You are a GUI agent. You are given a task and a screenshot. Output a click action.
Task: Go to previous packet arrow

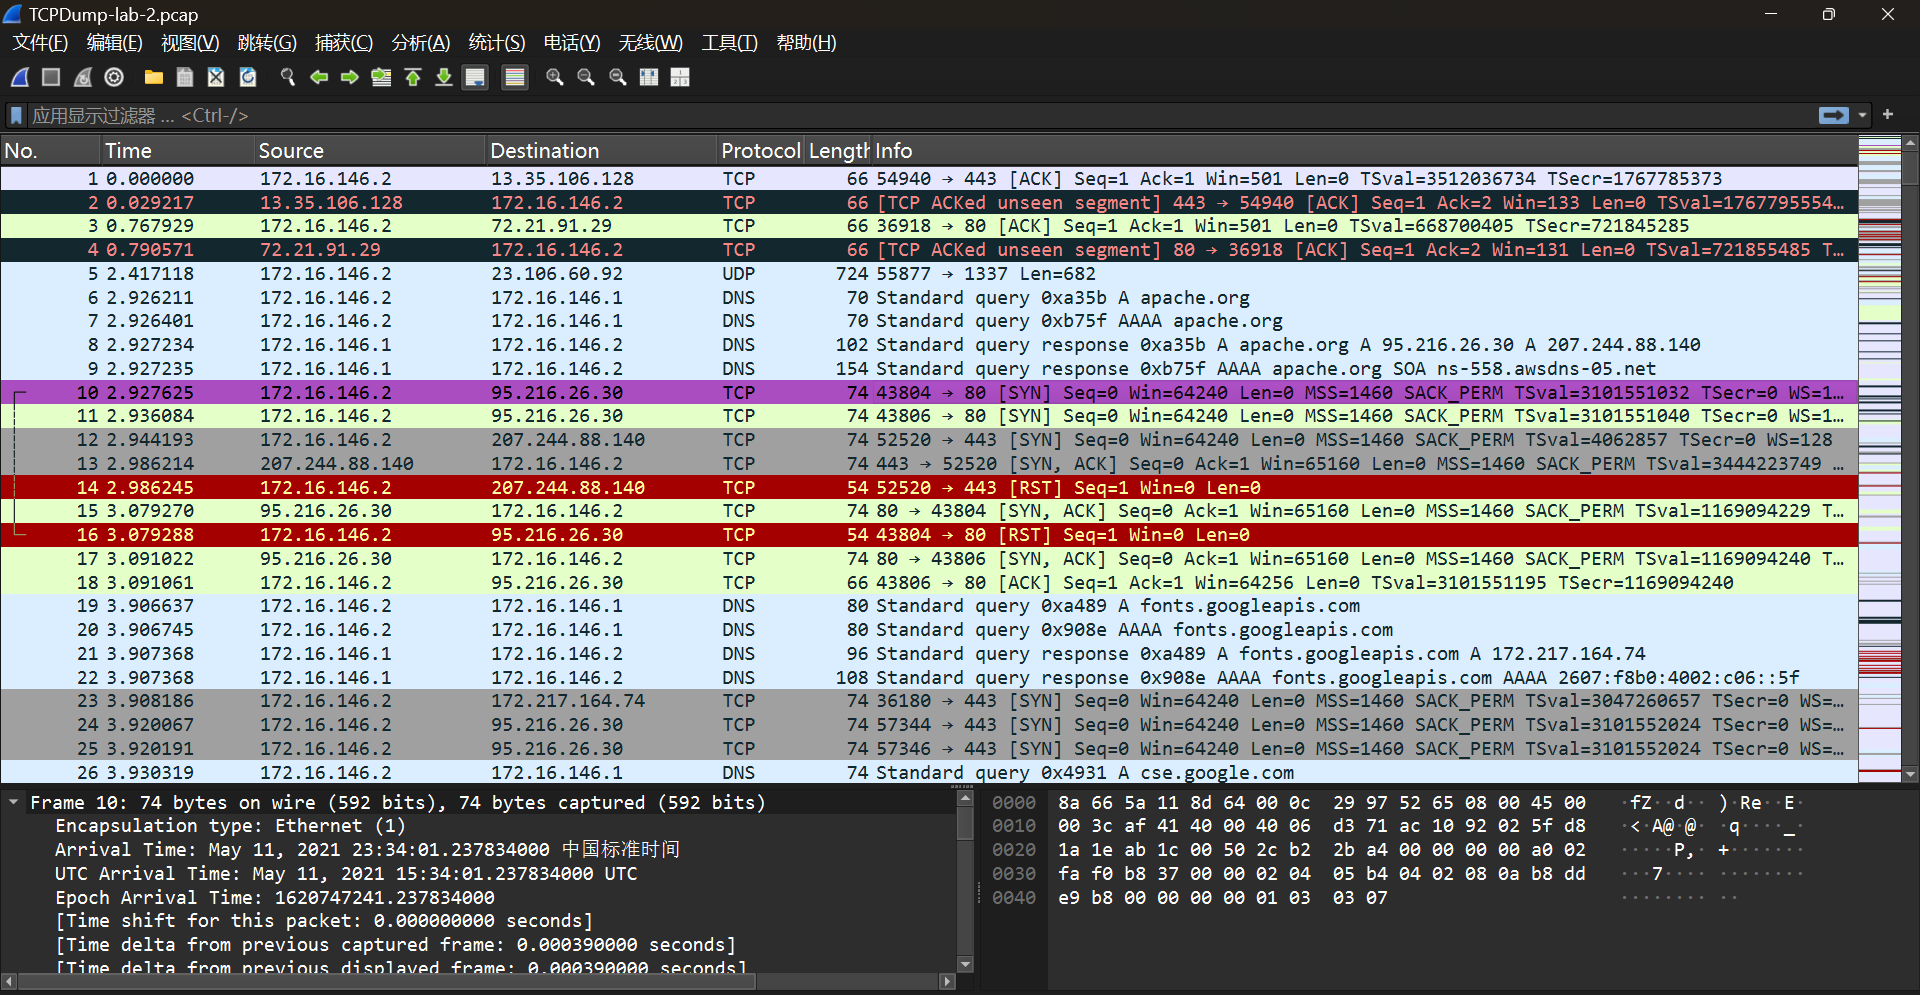tap(319, 77)
